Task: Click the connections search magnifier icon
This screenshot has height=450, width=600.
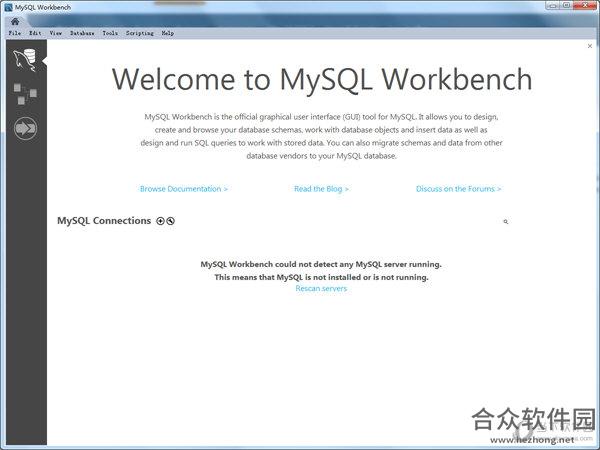Action: pos(505,222)
